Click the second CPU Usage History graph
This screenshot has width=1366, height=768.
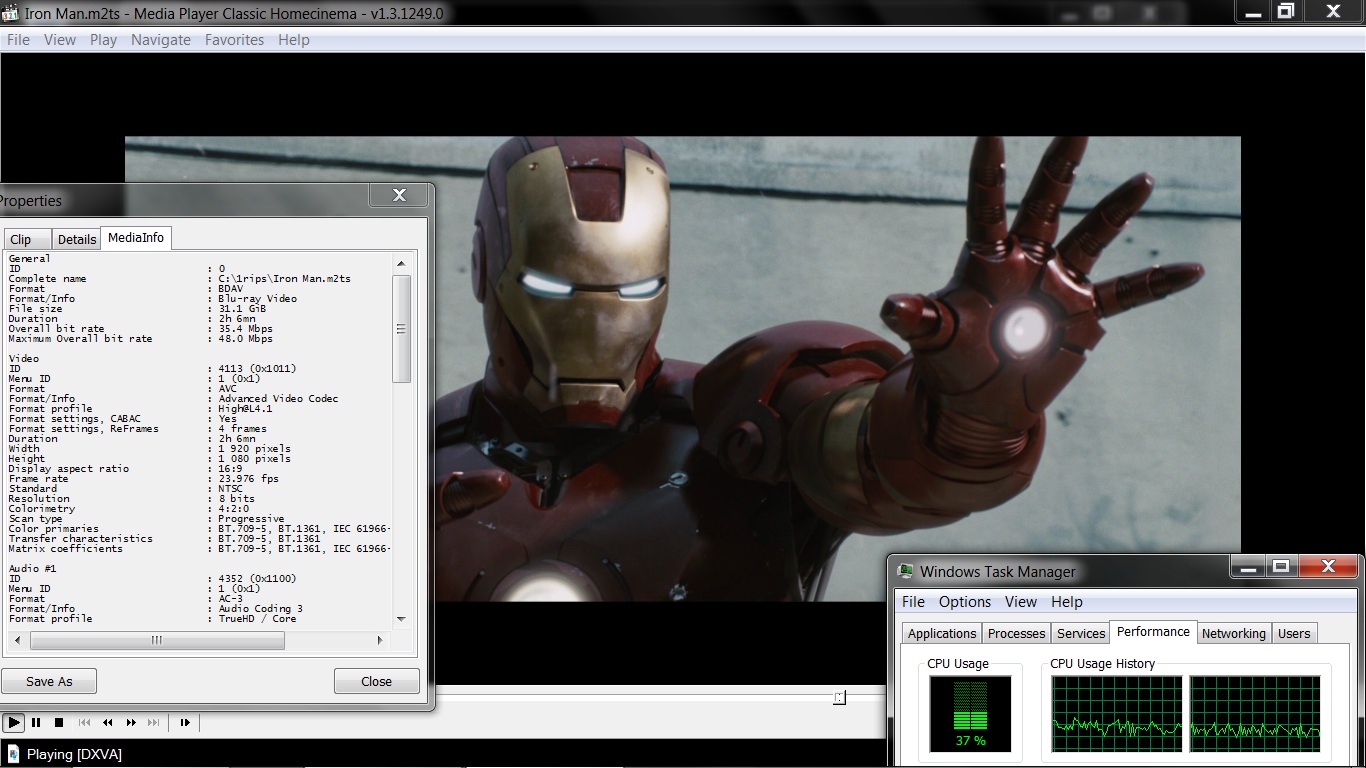(x=1255, y=714)
